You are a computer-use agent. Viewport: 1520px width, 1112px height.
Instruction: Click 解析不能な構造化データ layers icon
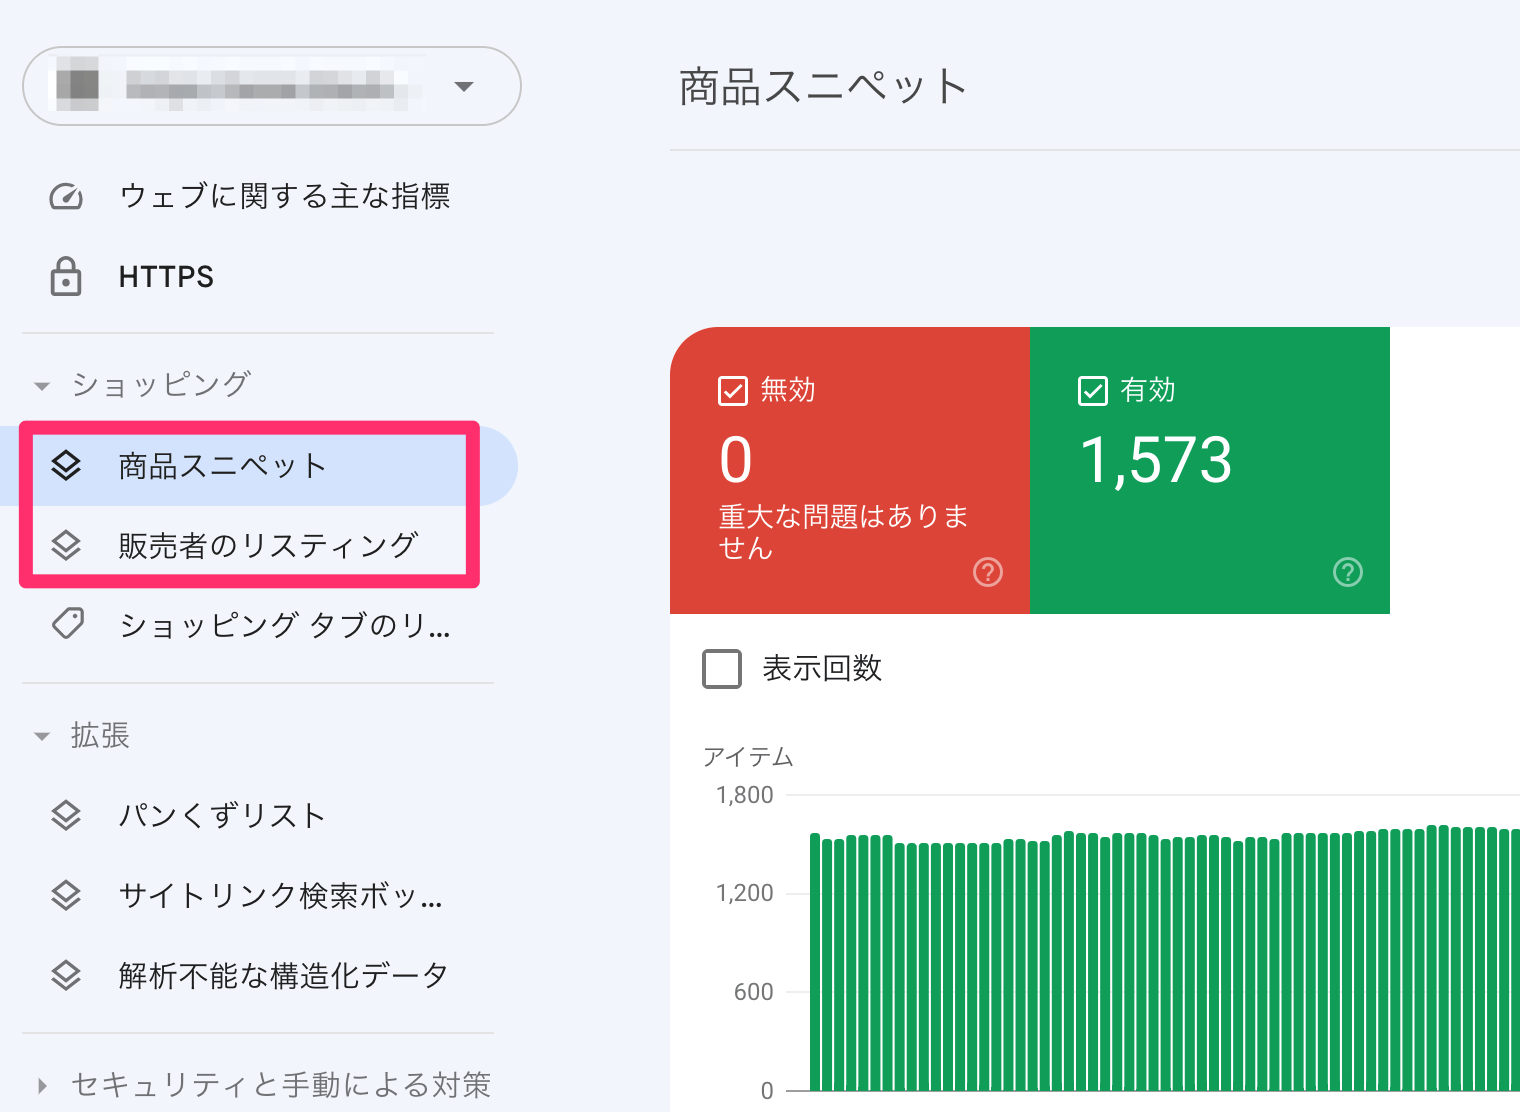66,975
